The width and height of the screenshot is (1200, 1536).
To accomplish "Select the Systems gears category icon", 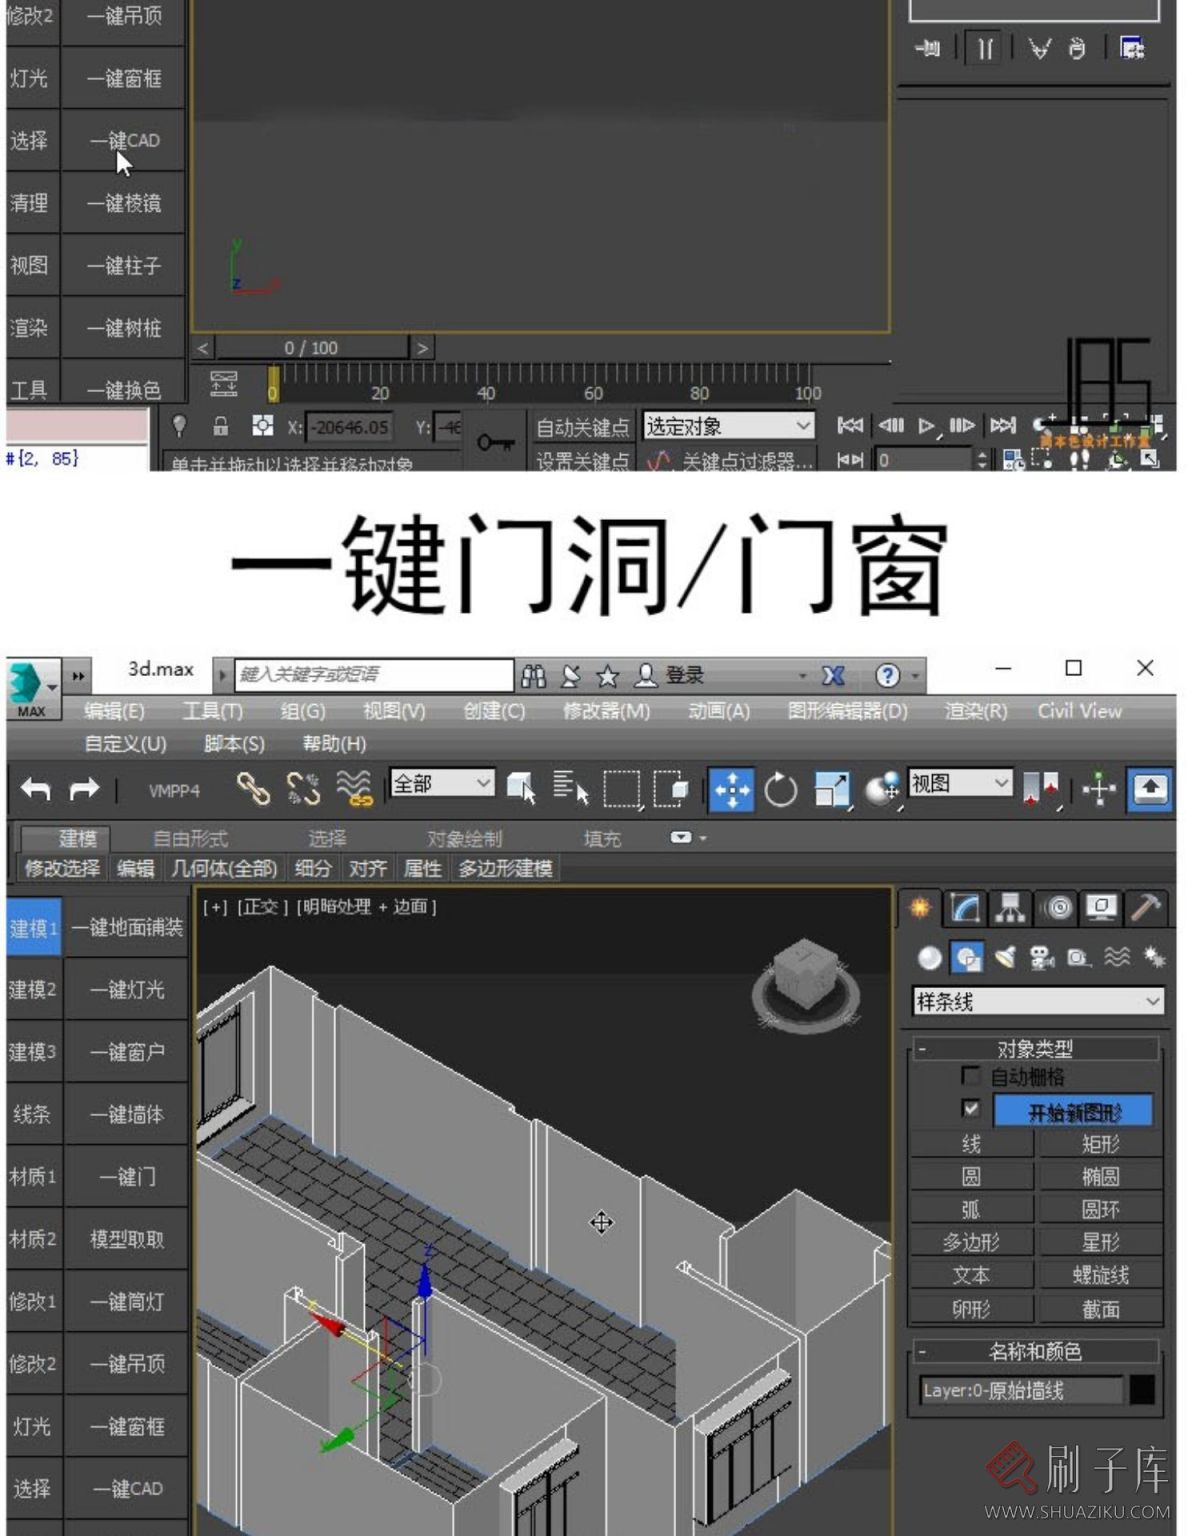I will click(x=1154, y=958).
